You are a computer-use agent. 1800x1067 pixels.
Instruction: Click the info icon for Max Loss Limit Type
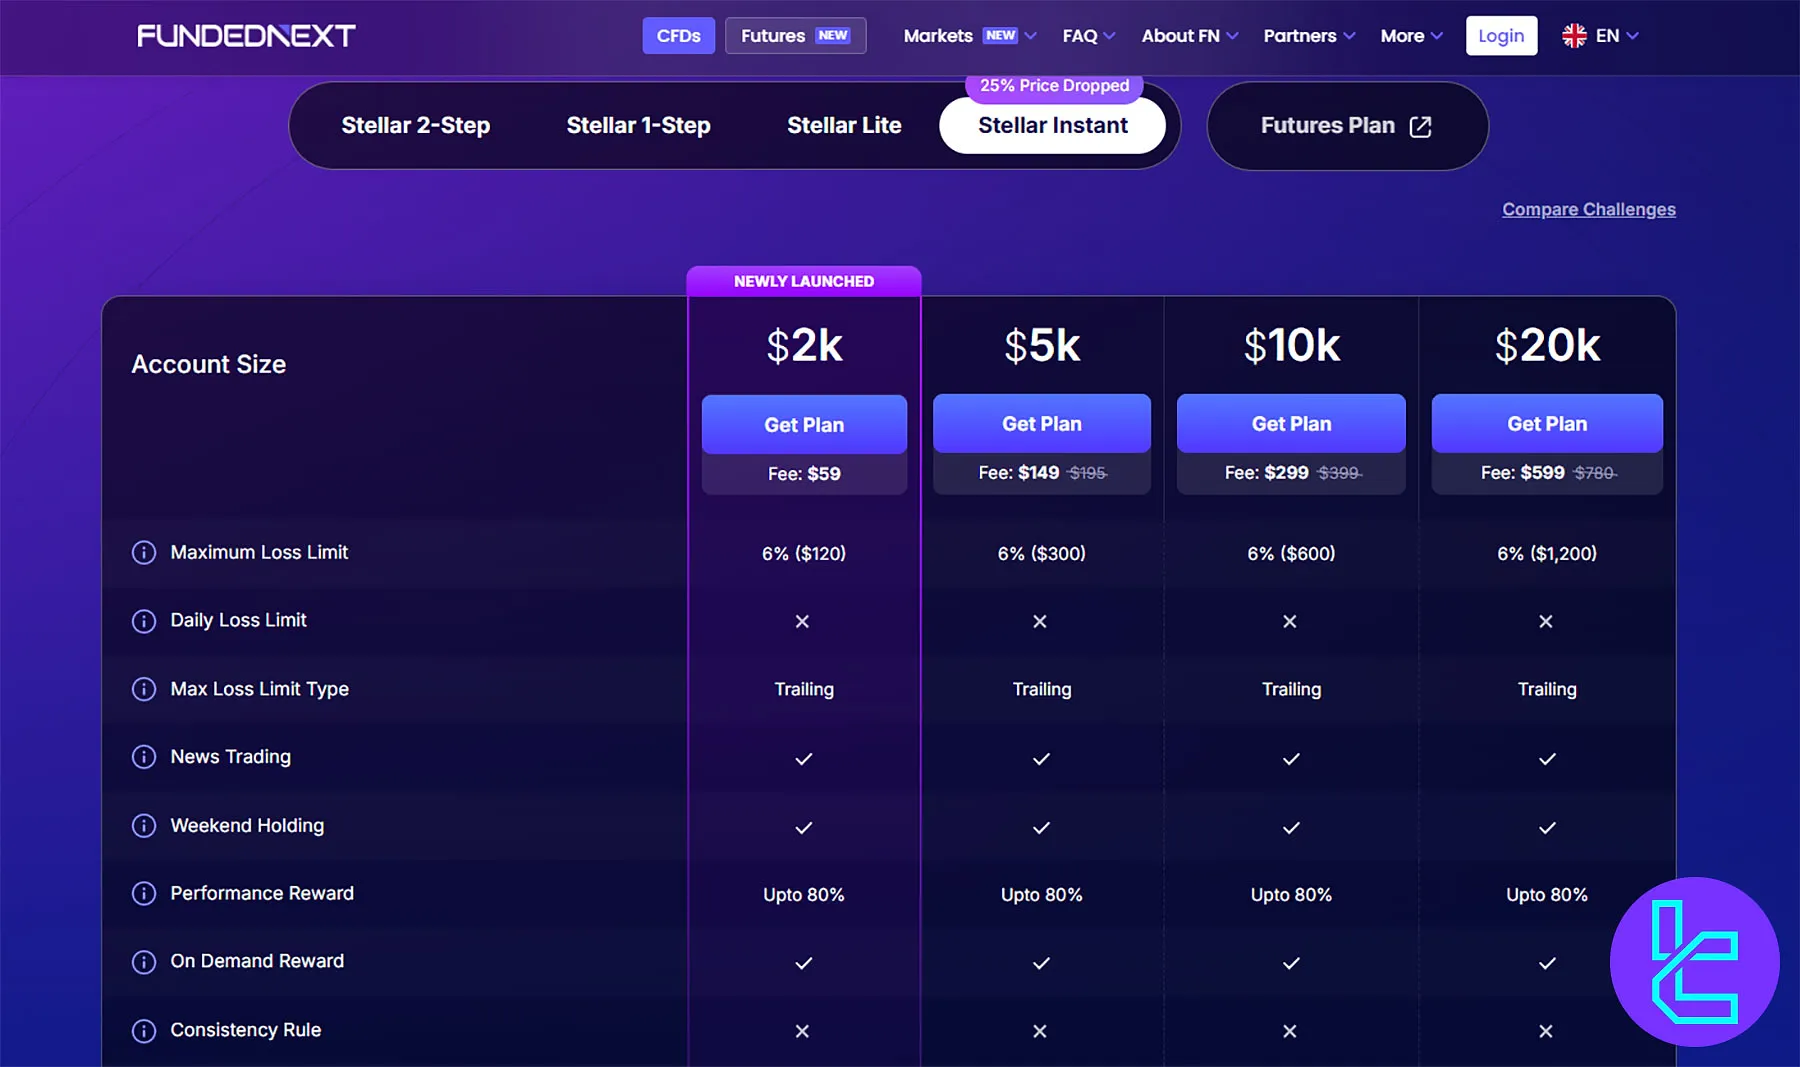[x=144, y=689]
